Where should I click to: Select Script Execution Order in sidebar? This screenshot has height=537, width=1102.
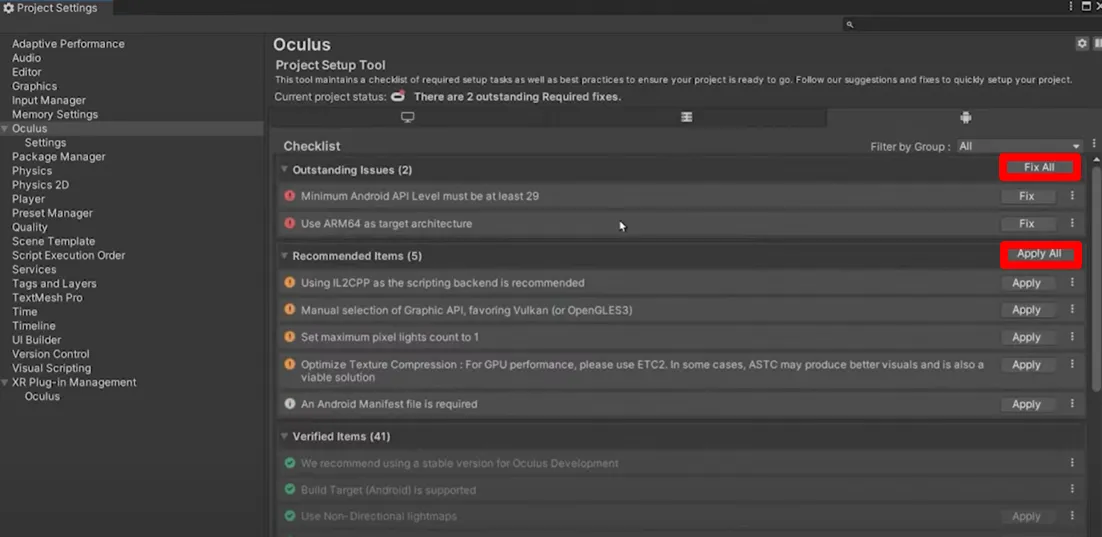pyautogui.click(x=68, y=255)
